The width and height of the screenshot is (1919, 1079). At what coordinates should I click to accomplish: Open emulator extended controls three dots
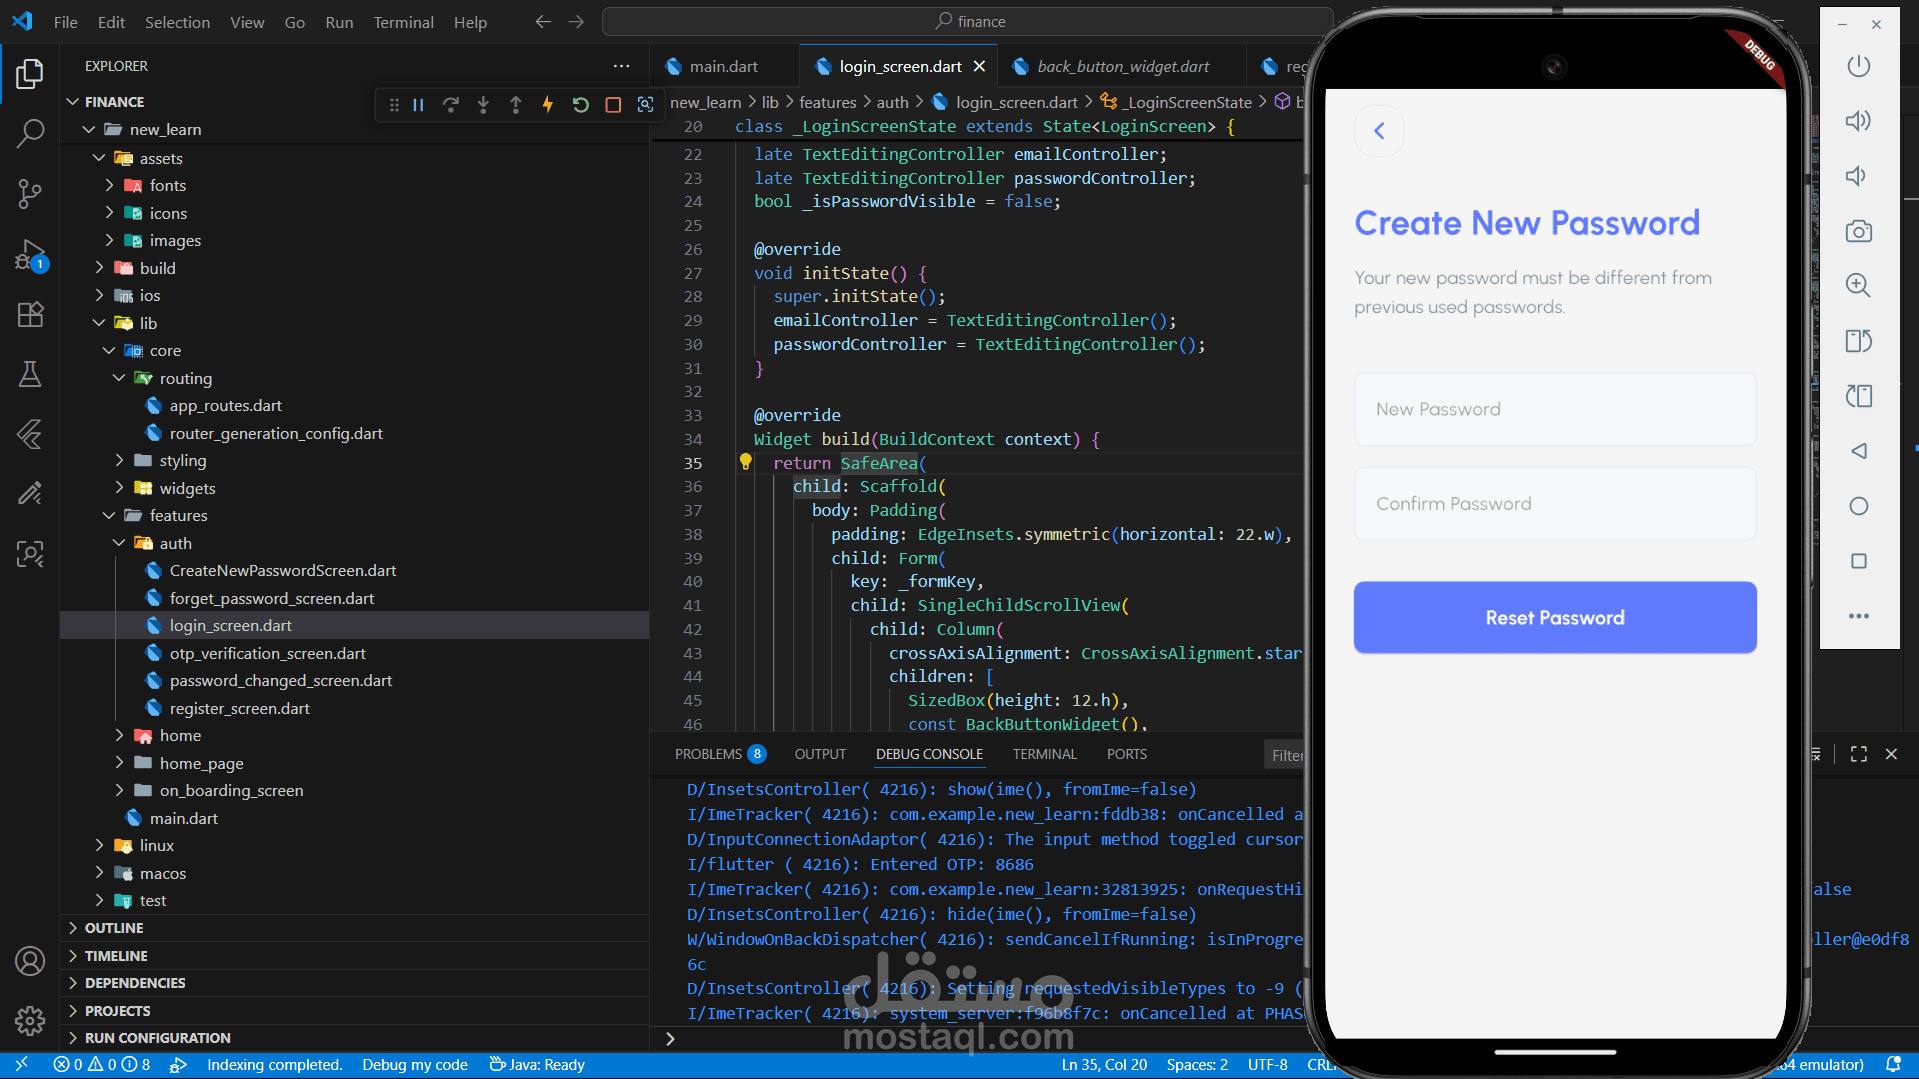click(1858, 616)
